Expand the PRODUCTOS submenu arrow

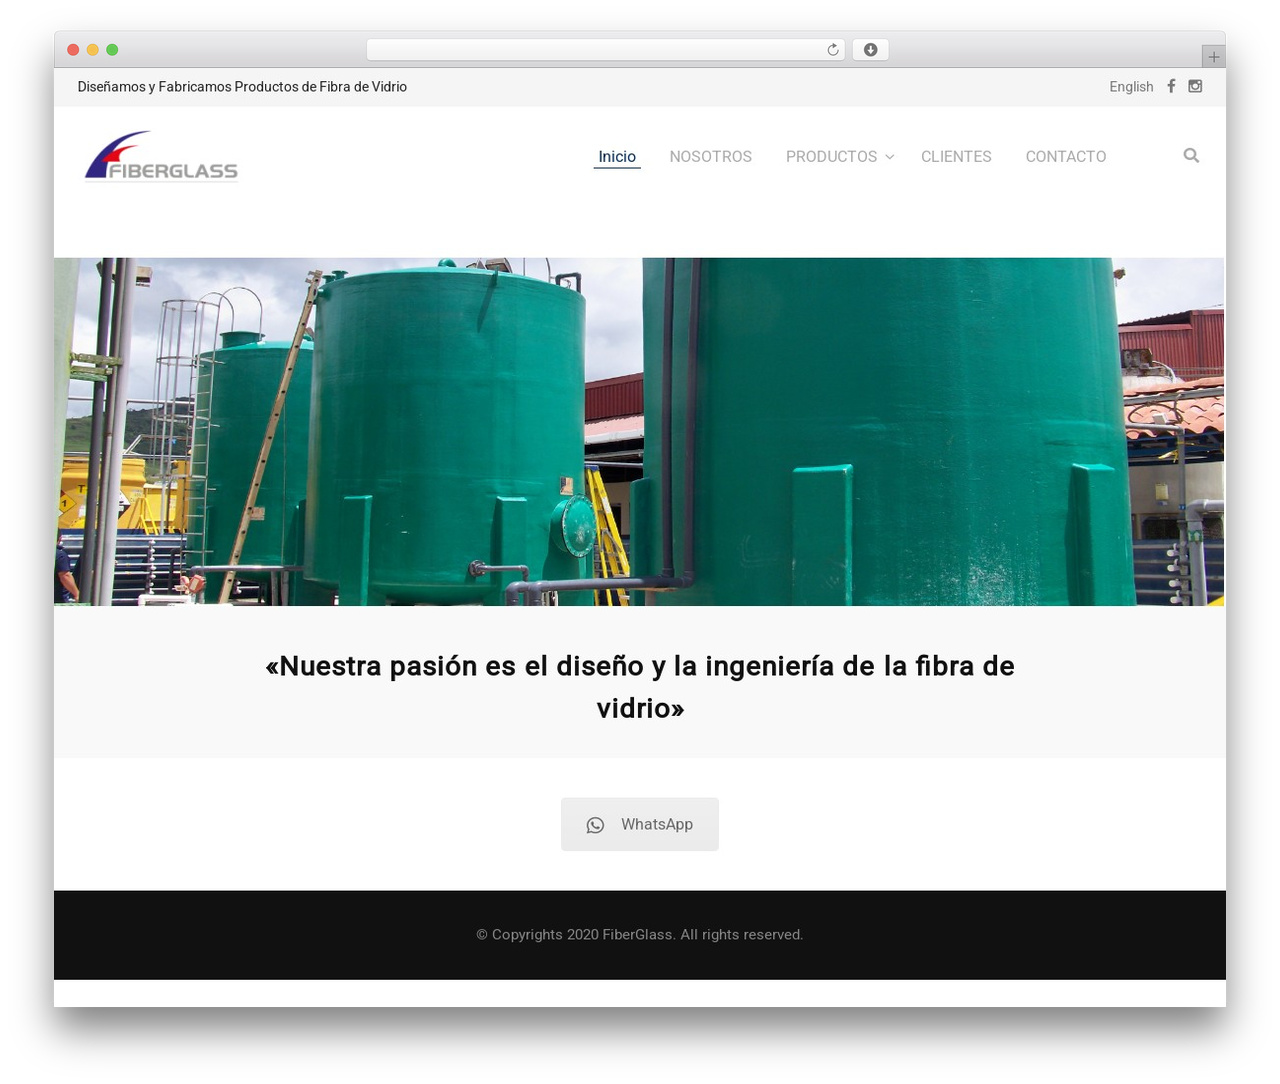click(889, 157)
